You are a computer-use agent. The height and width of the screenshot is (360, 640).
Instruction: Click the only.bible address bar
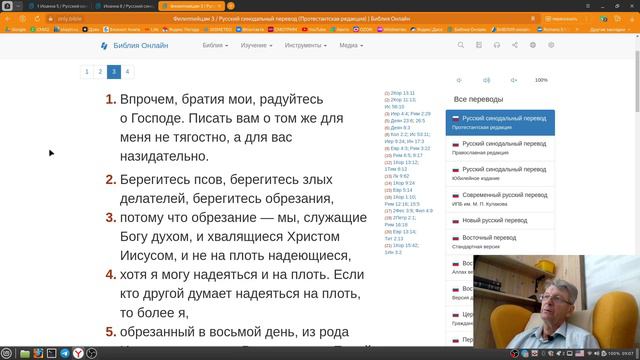click(x=69, y=19)
